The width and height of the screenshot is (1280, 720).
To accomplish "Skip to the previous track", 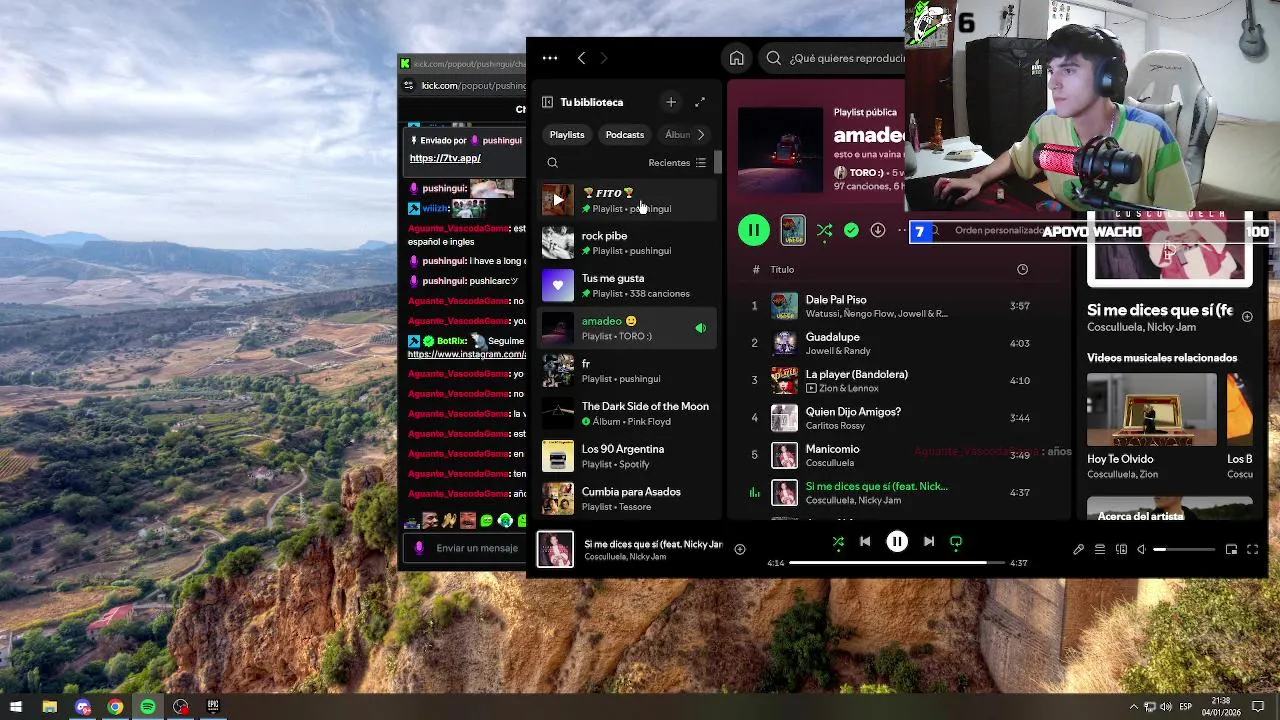I will click(865, 542).
